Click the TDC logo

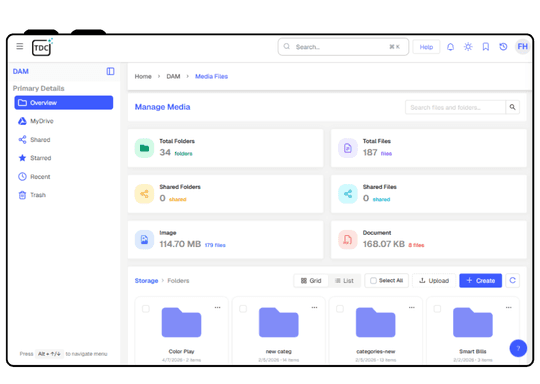(x=42, y=47)
